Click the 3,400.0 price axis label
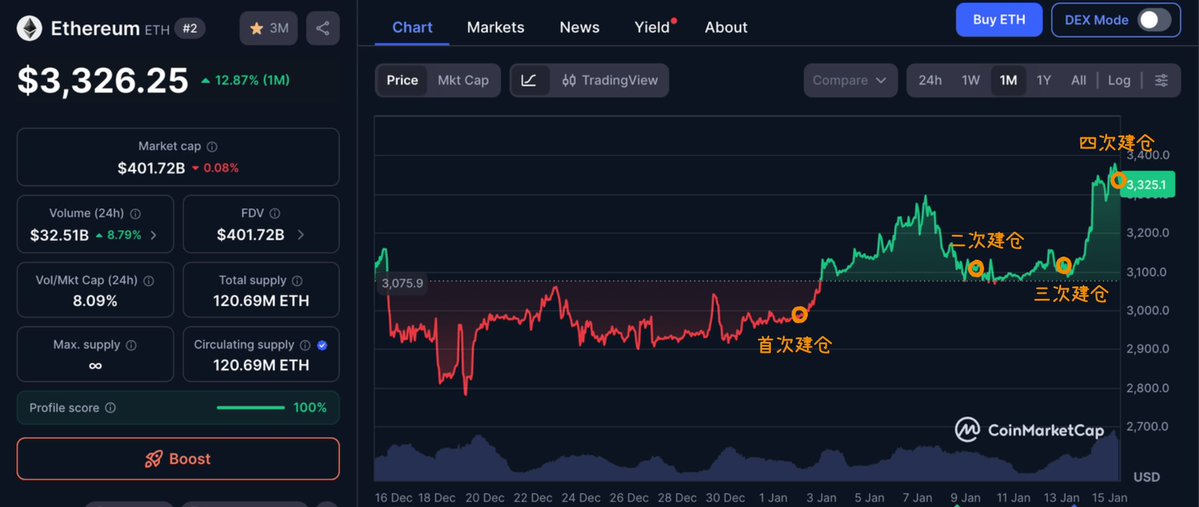1199x507 pixels. [1148, 154]
